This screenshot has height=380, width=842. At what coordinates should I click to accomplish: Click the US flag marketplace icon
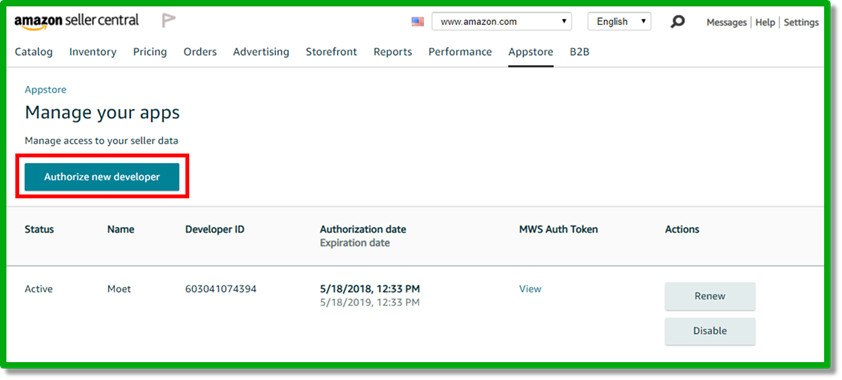[417, 21]
